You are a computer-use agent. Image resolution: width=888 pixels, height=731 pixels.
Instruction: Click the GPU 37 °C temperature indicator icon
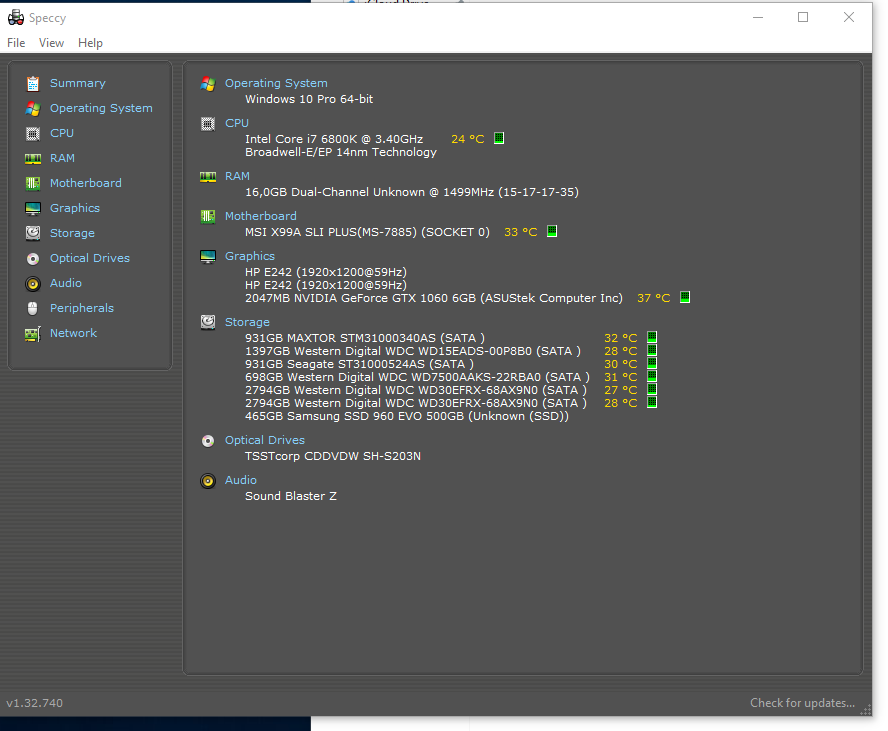[x=685, y=297]
